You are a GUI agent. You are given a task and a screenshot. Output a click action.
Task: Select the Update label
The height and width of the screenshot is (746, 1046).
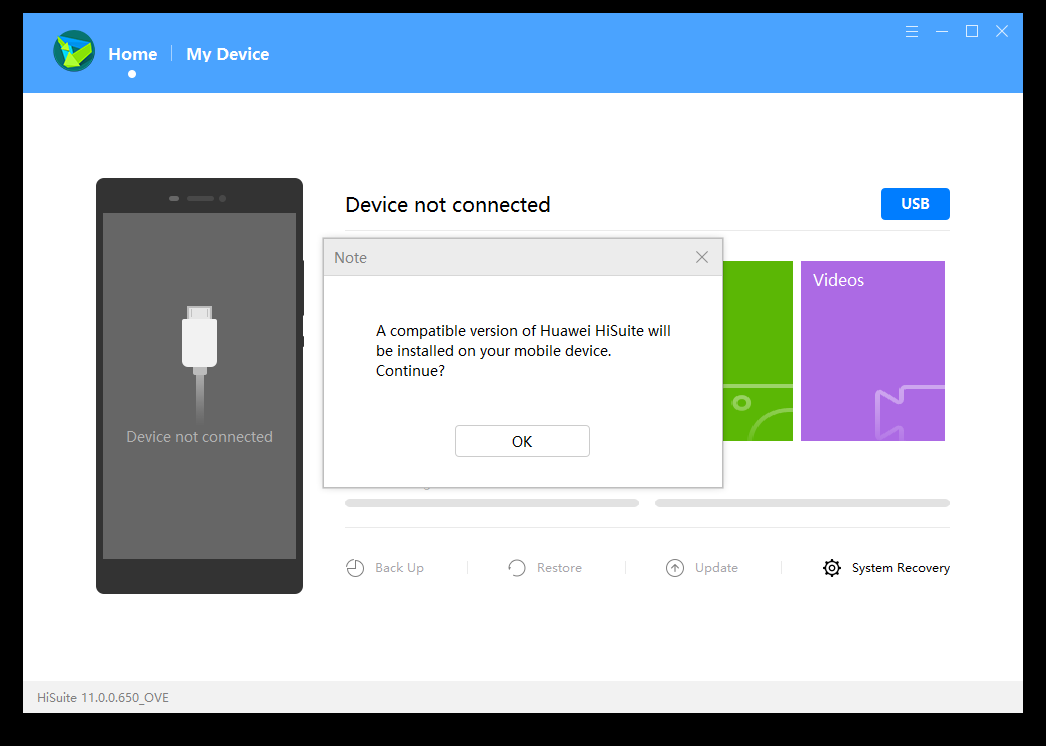716,568
